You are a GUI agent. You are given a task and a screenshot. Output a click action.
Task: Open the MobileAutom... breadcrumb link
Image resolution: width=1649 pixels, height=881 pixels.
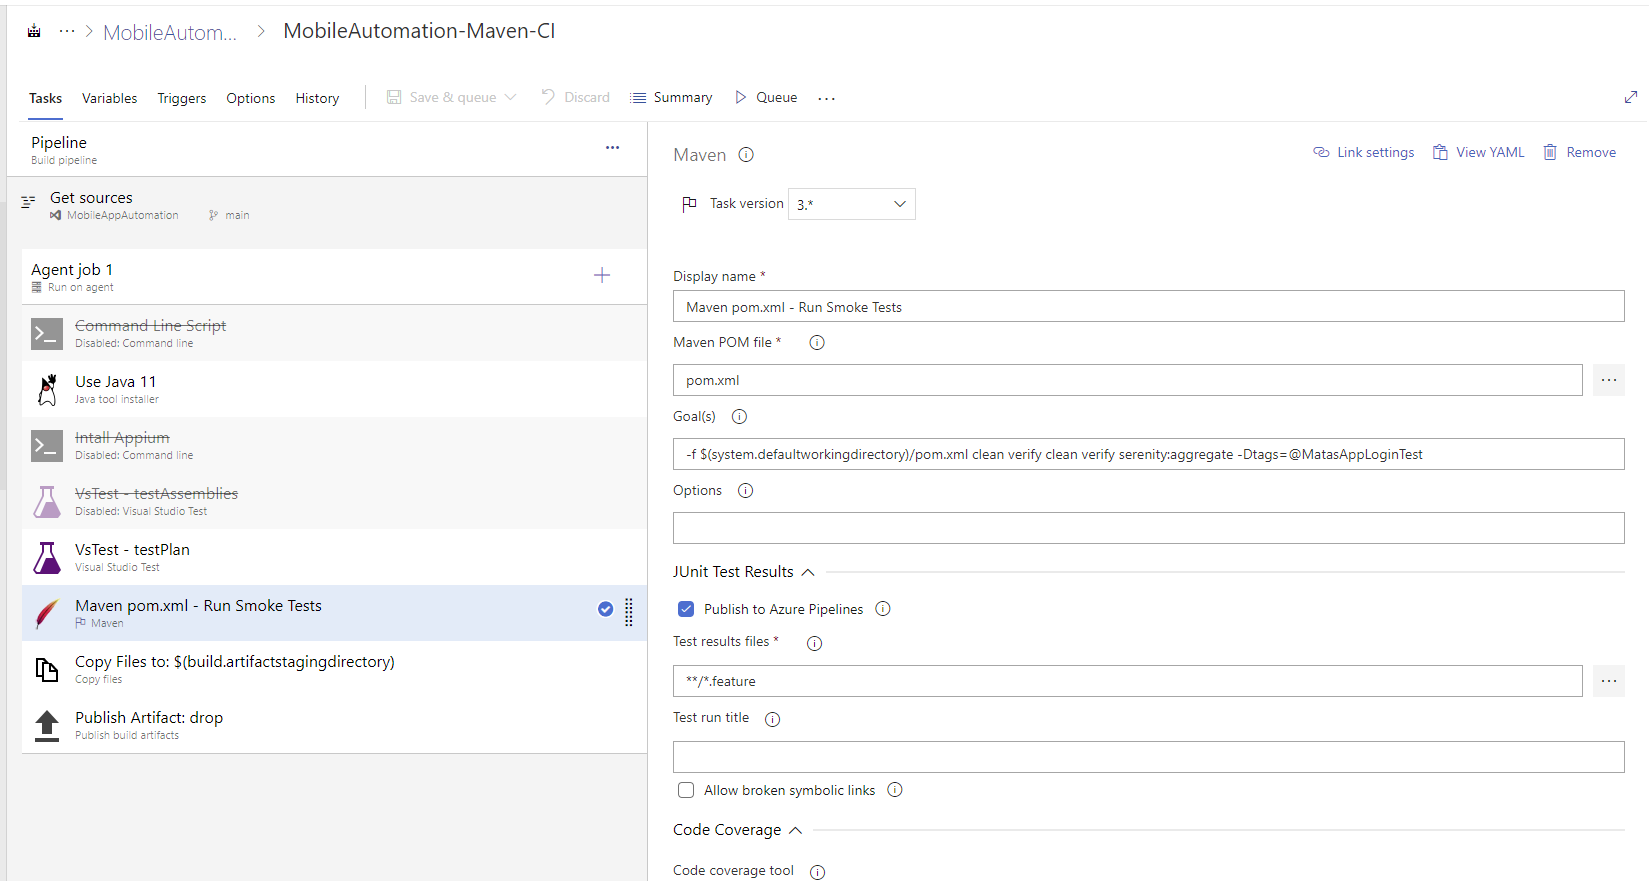(x=170, y=32)
